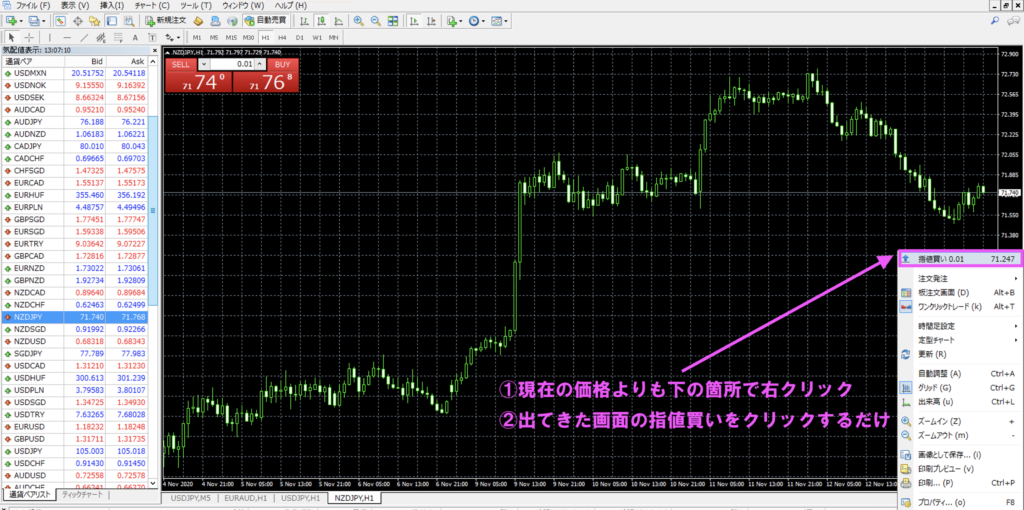This screenshot has width=1024, height=510.
Task: Open the ツール (T) menu
Action: click(x=195, y=5)
